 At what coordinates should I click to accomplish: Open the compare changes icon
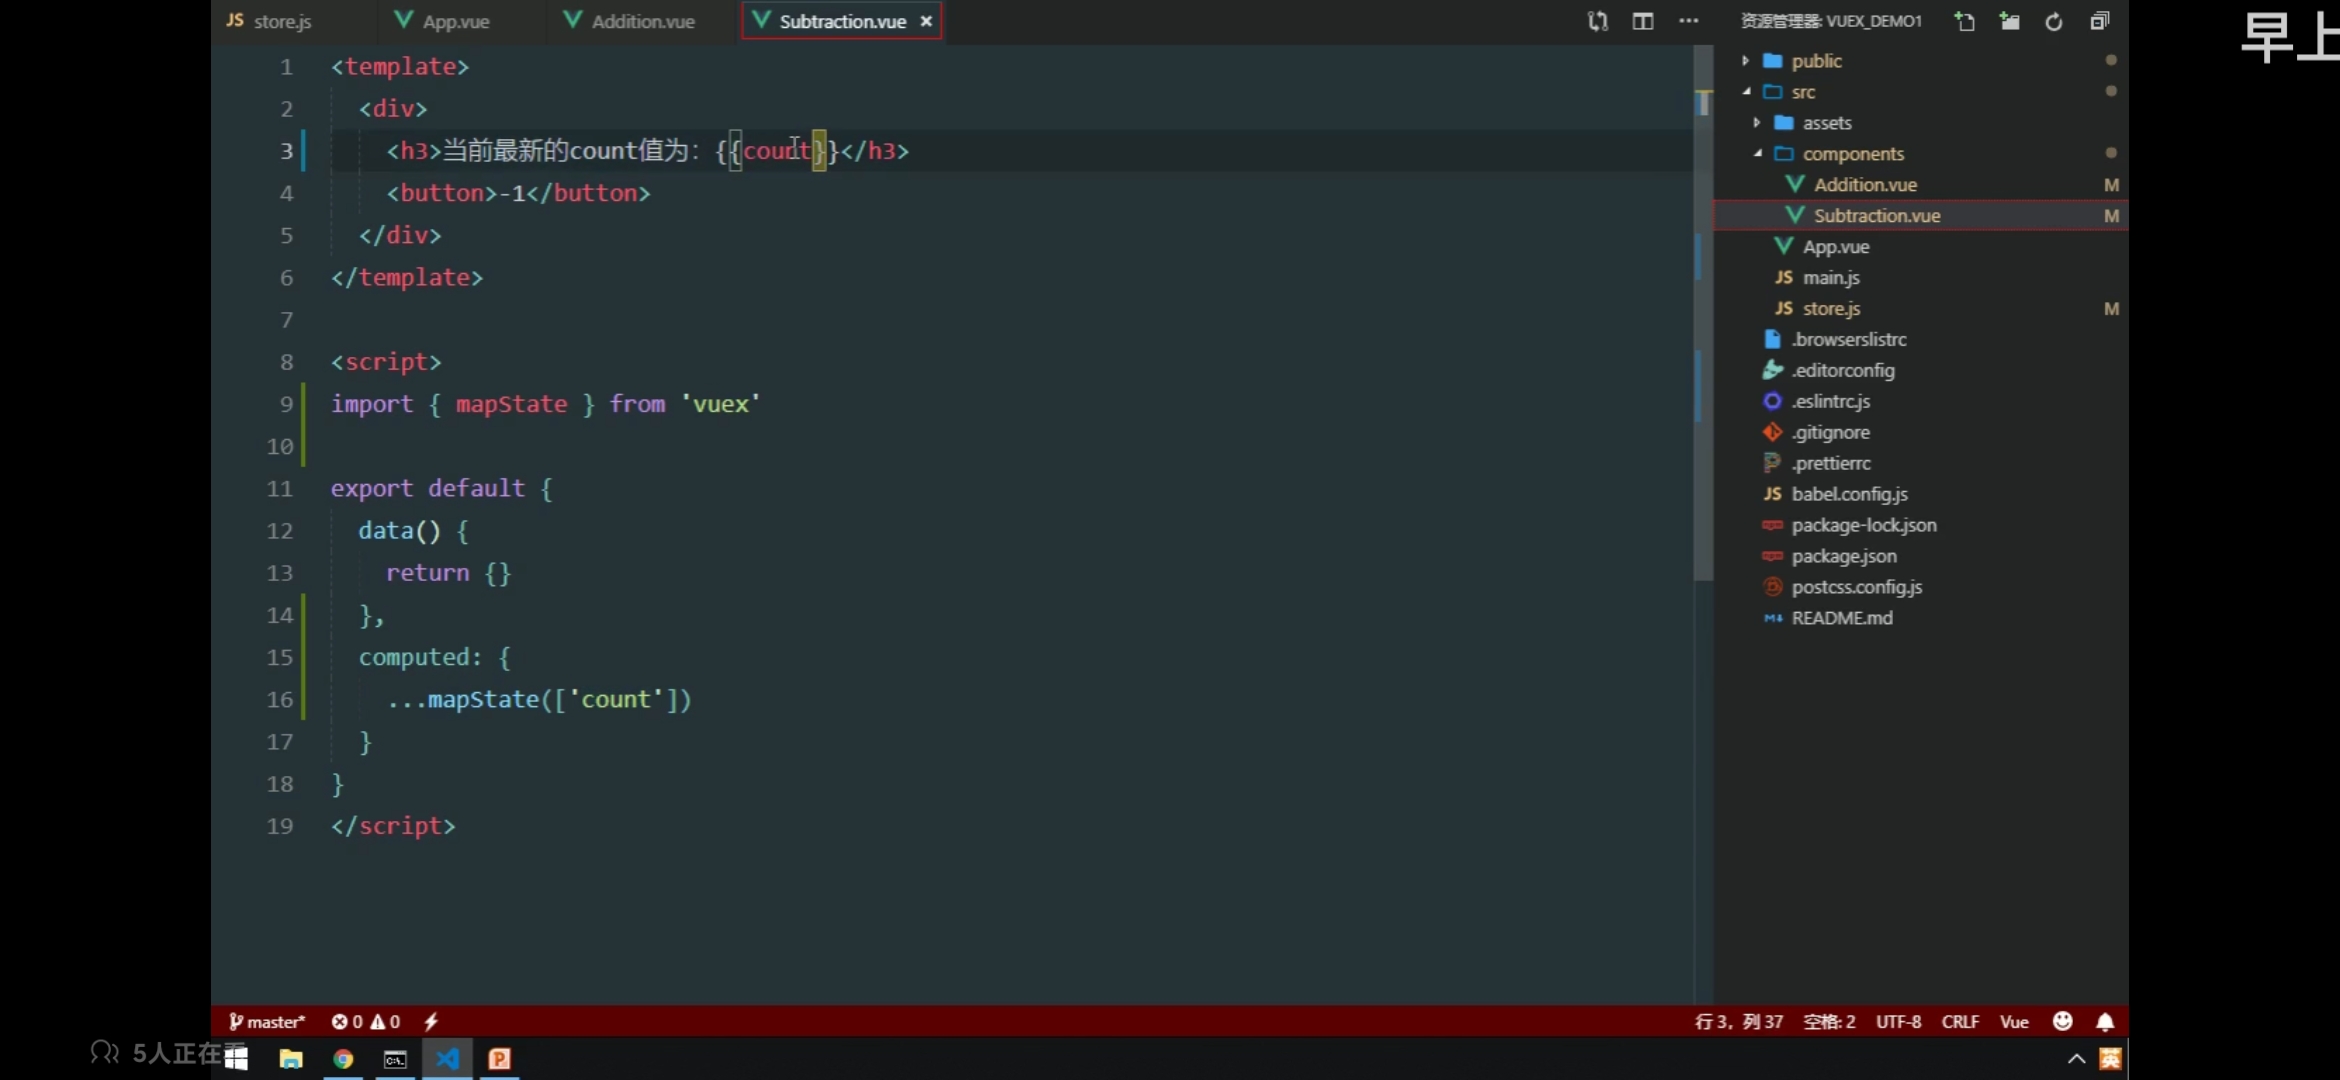coord(1597,21)
